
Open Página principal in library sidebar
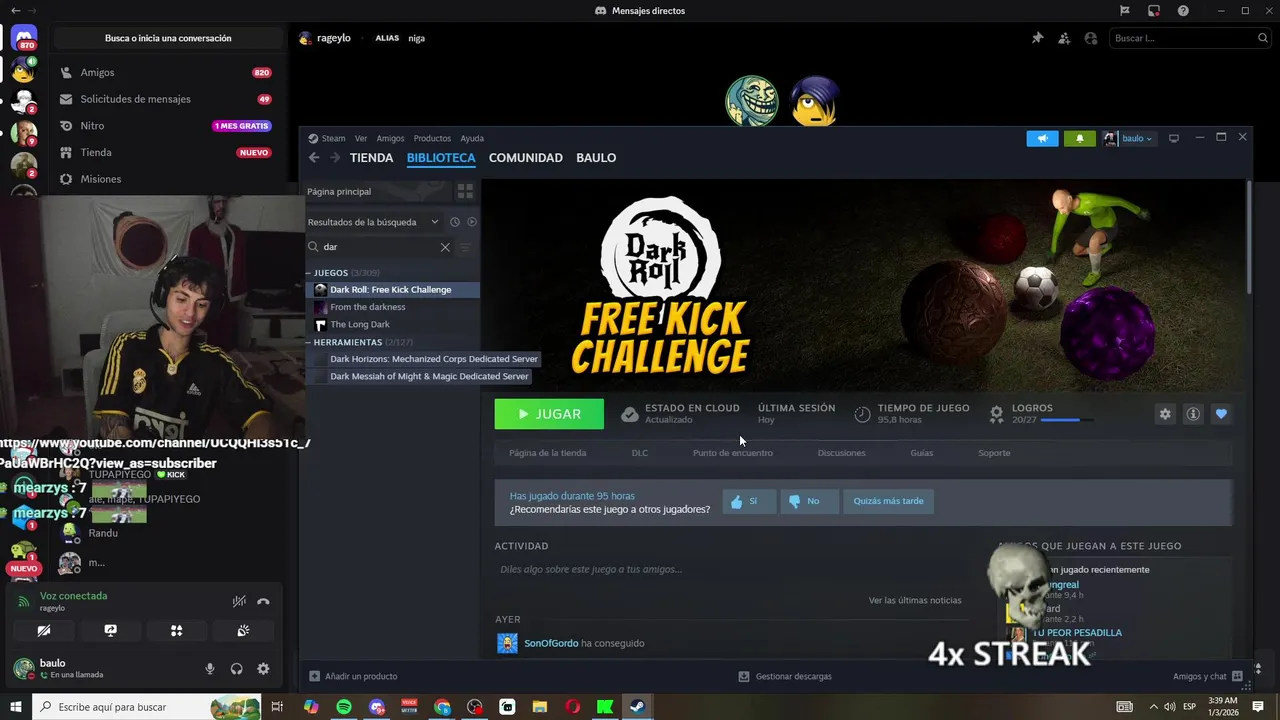[x=378, y=191]
